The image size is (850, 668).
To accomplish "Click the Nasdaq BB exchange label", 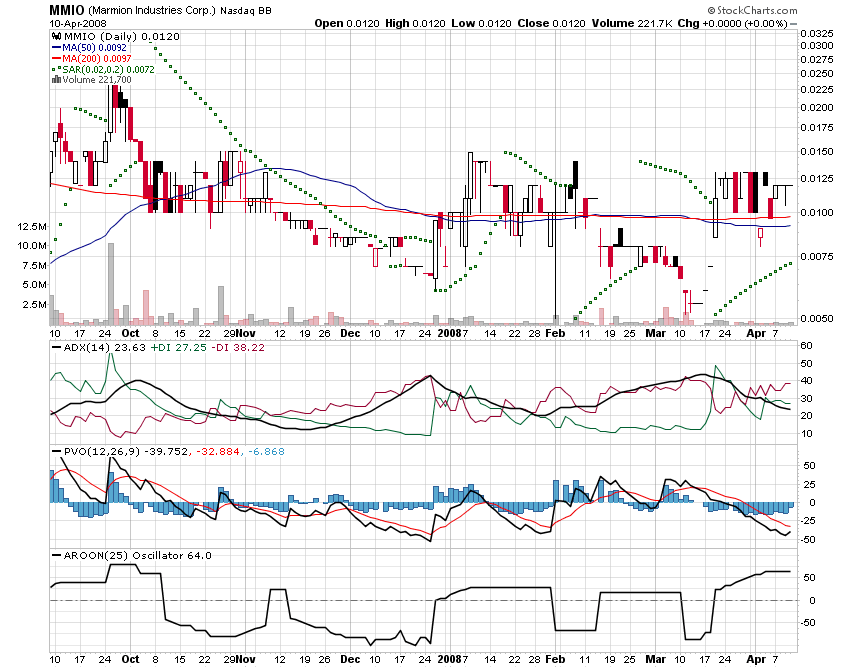I will (x=246, y=11).
